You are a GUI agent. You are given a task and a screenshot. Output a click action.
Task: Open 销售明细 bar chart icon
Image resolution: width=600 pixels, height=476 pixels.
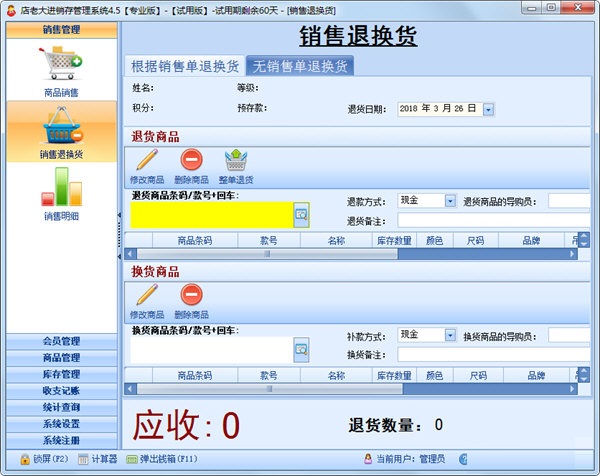click(61, 187)
